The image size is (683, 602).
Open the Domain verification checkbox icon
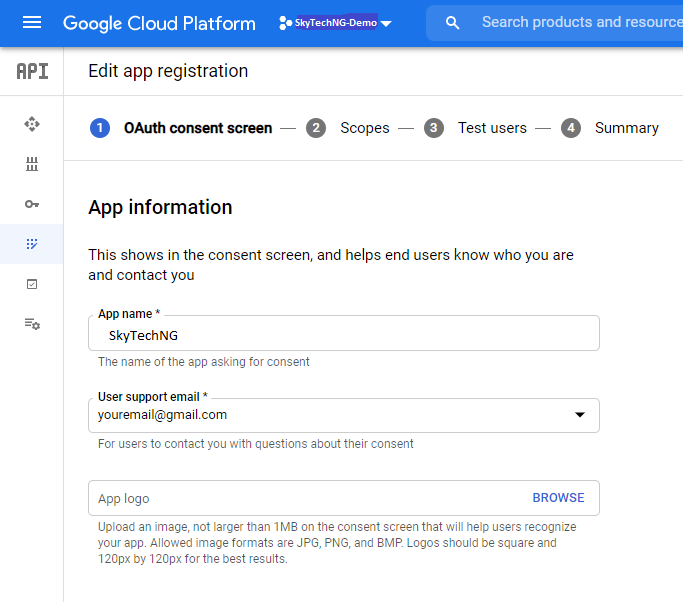coord(32,284)
